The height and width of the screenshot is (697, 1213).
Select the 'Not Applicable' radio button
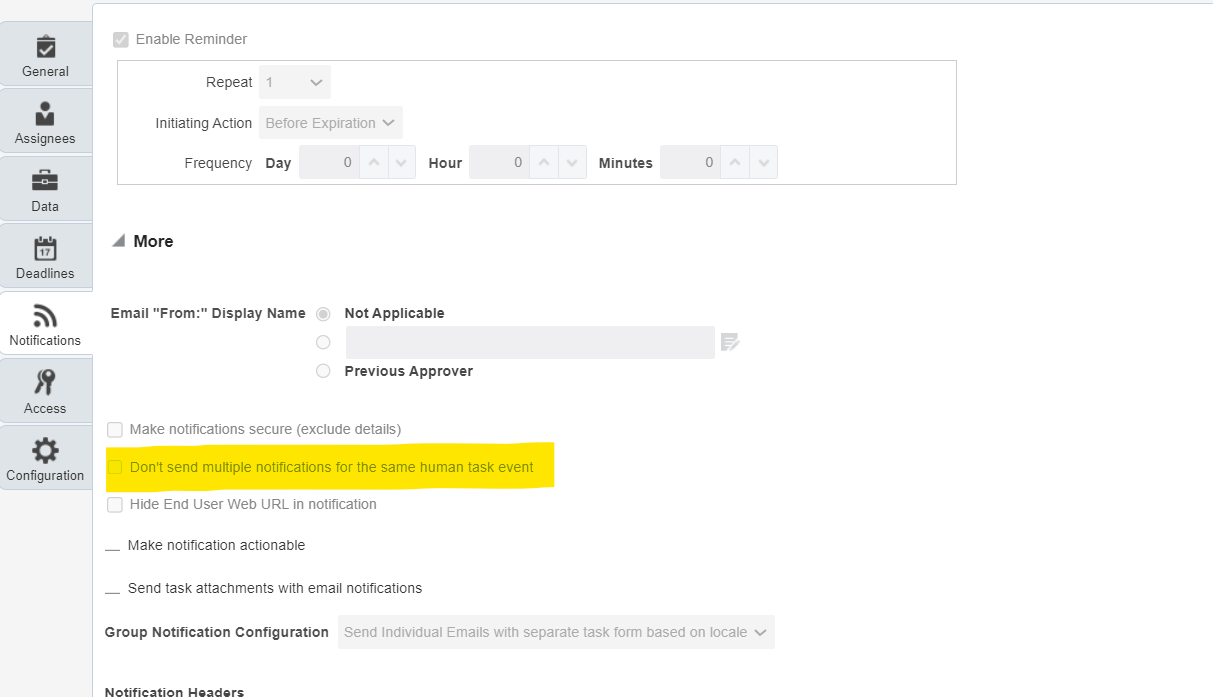[x=323, y=313]
